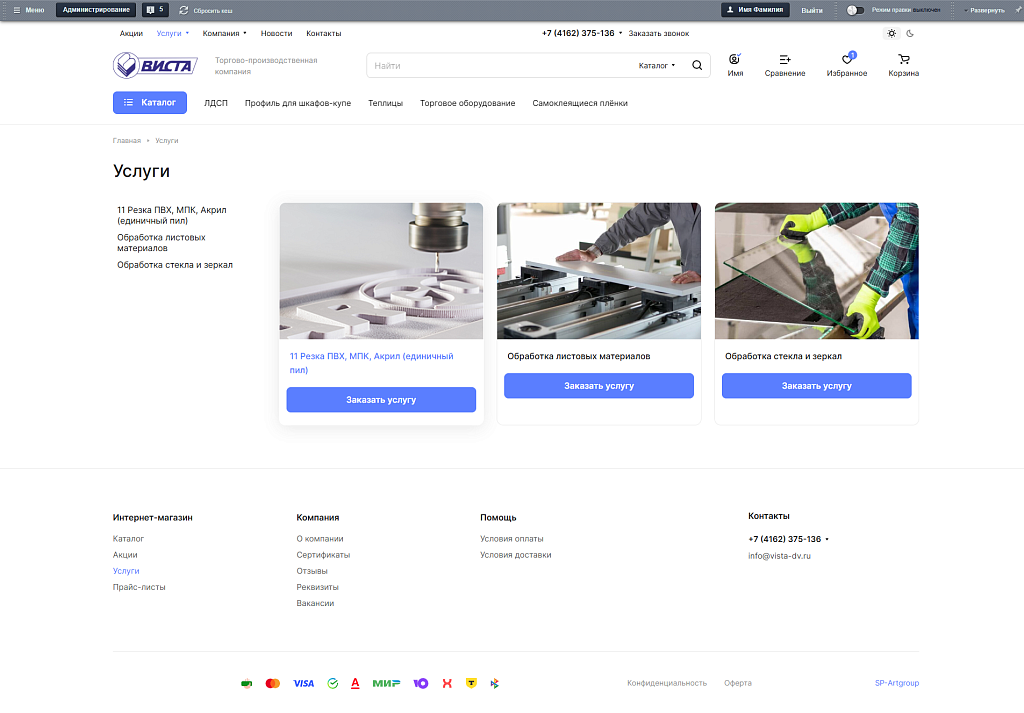This screenshot has height=713, width=1024.
Task: Expand the Компания menu dropdown
Action: coord(224,33)
